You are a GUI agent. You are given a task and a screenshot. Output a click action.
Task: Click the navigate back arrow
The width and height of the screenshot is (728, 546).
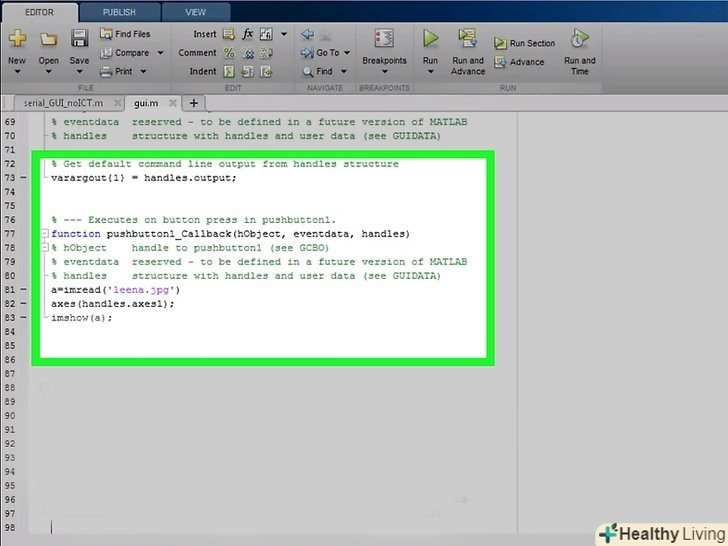click(307, 34)
